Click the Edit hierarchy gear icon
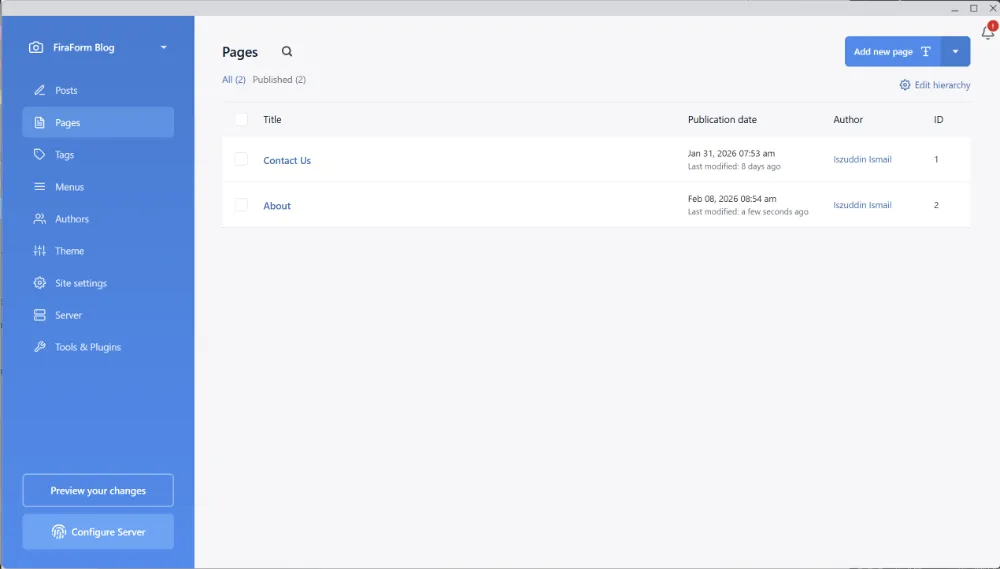1000x569 pixels. pyautogui.click(x=905, y=85)
